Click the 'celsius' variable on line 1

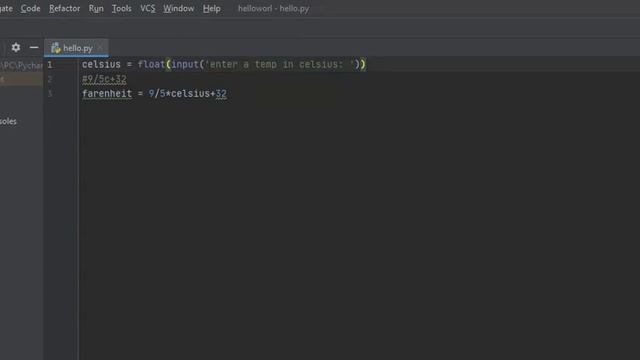(x=101, y=64)
